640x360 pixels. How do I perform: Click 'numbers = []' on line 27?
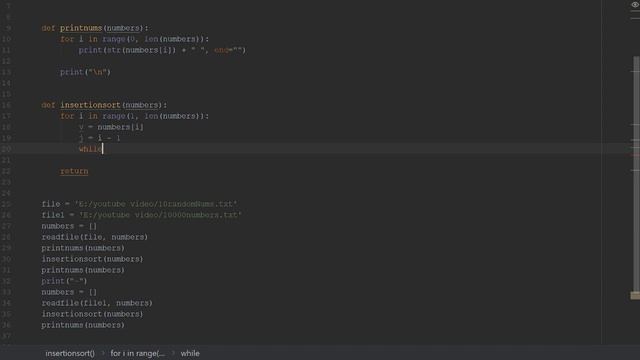pyautogui.click(x=69, y=226)
